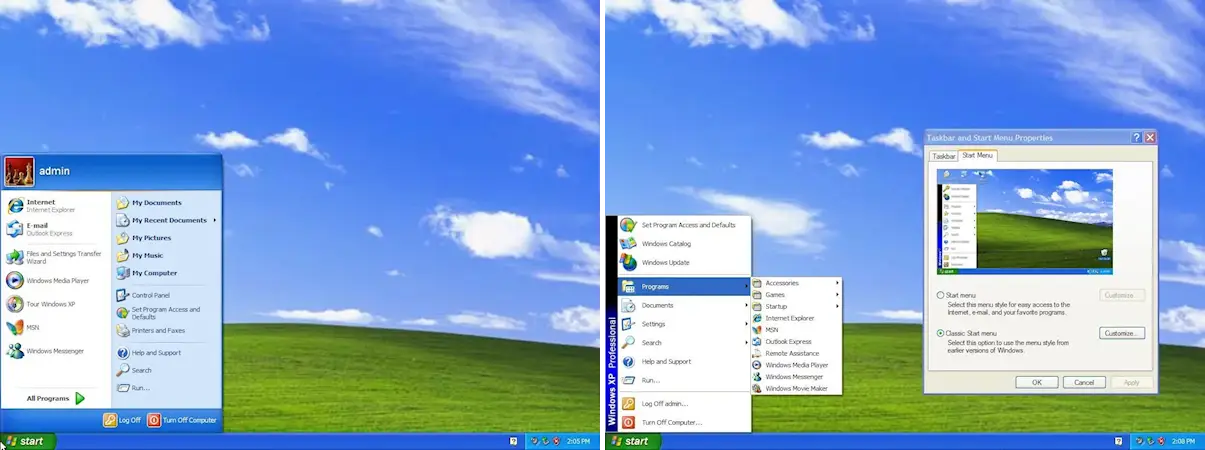Open Remote Assistance in Programs submenu
Viewport: 1205px width, 450px height.
coord(792,353)
